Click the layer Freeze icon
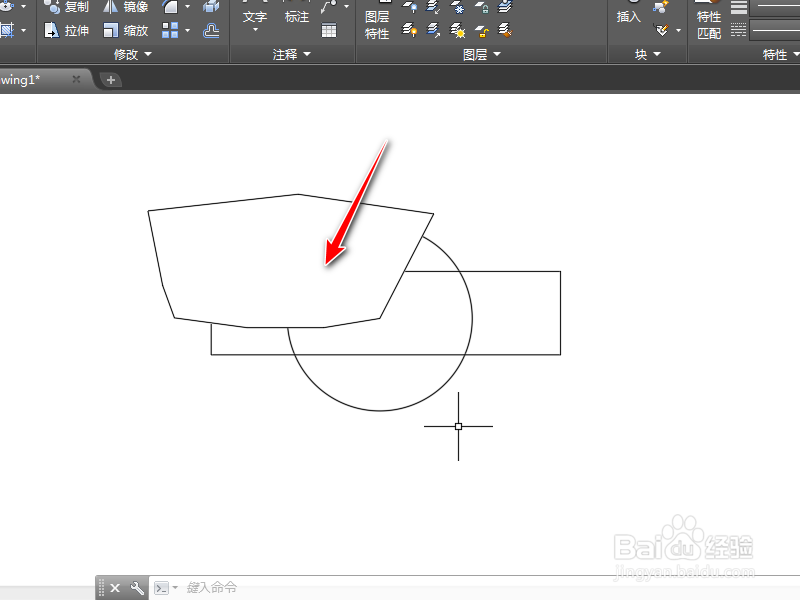Screen dimensions: 800x600 coord(458,7)
